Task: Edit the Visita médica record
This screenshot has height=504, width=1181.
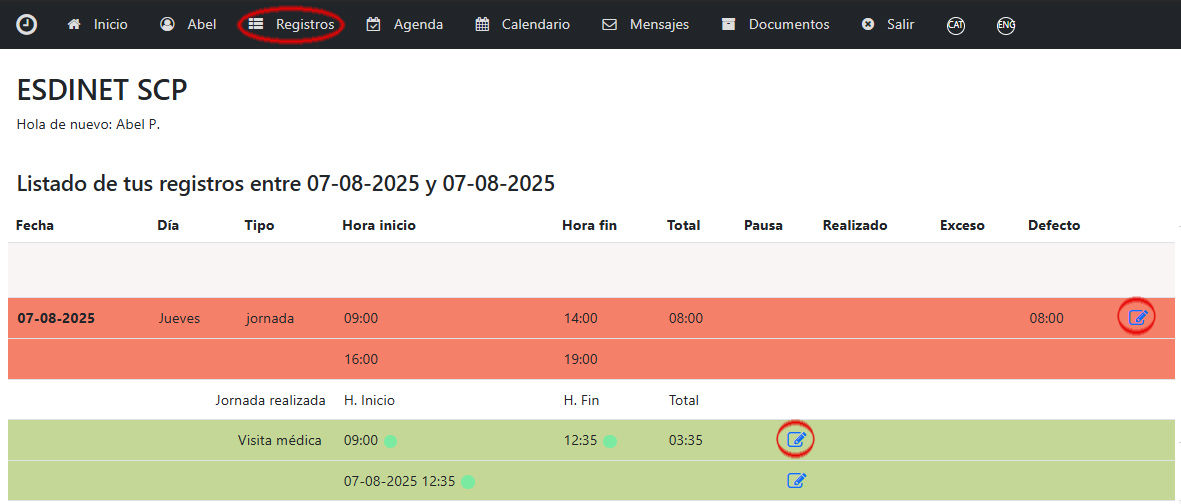Action: click(796, 440)
